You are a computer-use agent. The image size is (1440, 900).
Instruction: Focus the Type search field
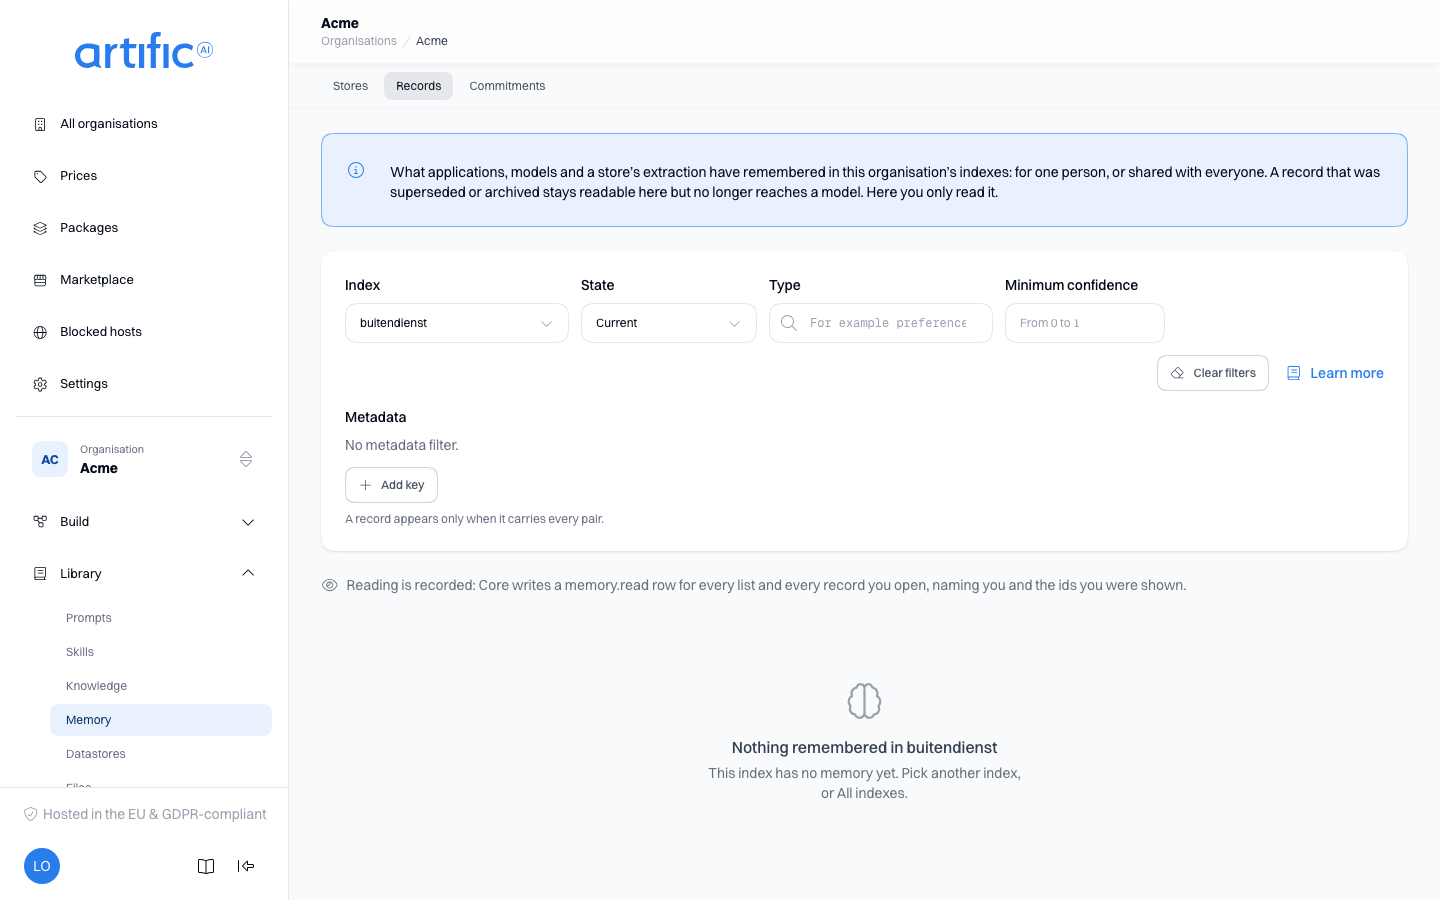coord(881,323)
